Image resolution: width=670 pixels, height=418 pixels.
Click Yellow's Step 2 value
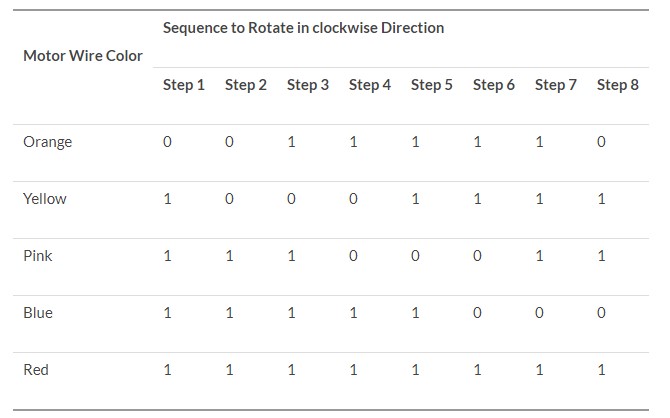[x=229, y=199]
